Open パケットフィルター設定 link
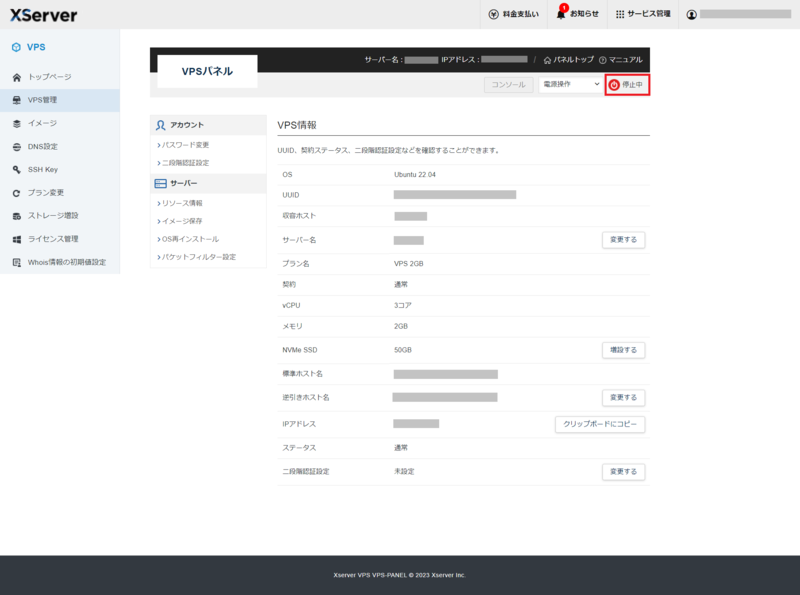Screen dimensions: 800x595 coord(197,257)
